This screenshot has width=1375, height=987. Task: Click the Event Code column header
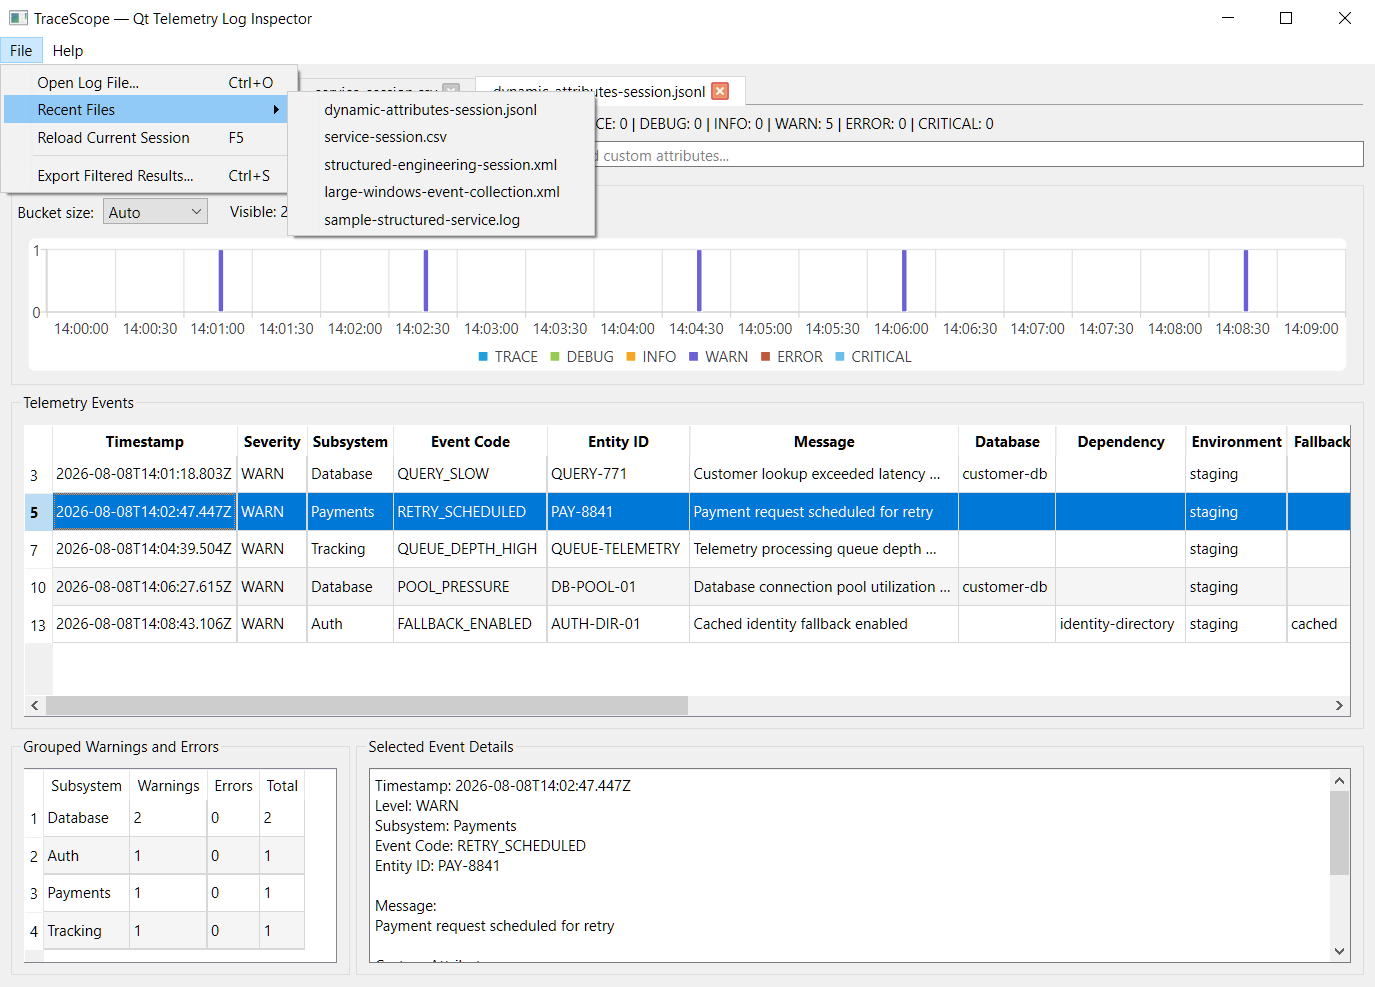coord(470,442)
